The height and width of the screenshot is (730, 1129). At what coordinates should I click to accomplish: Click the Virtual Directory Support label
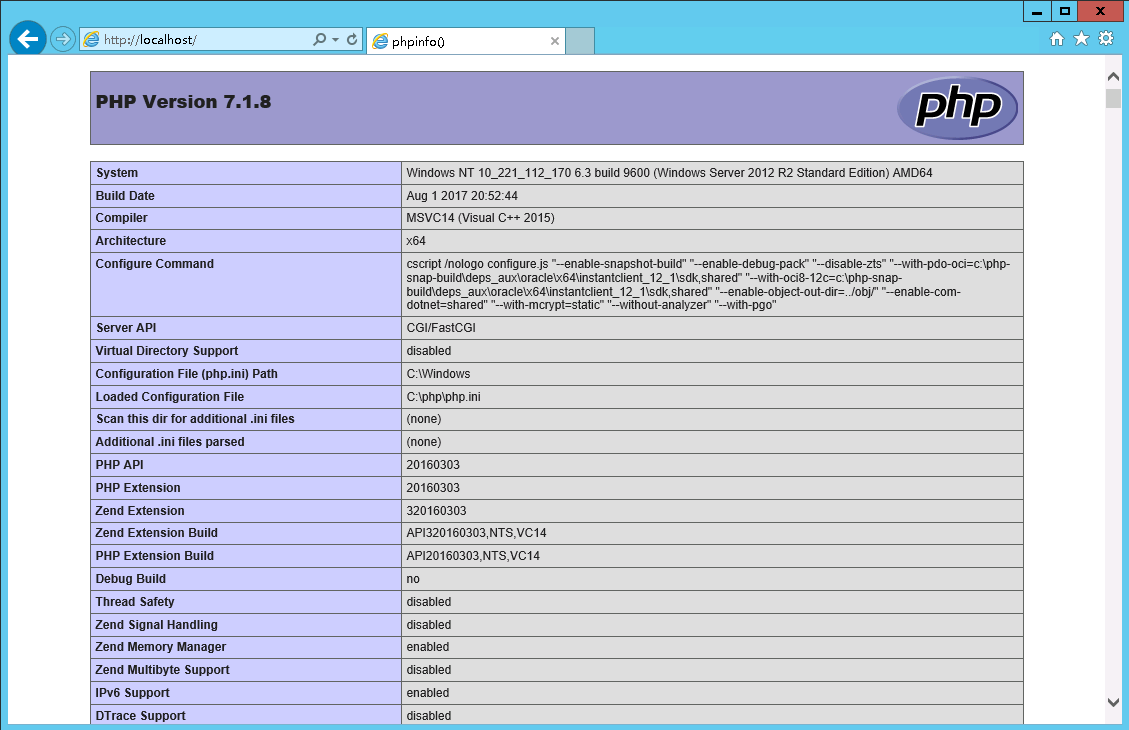tap(166, 351)
